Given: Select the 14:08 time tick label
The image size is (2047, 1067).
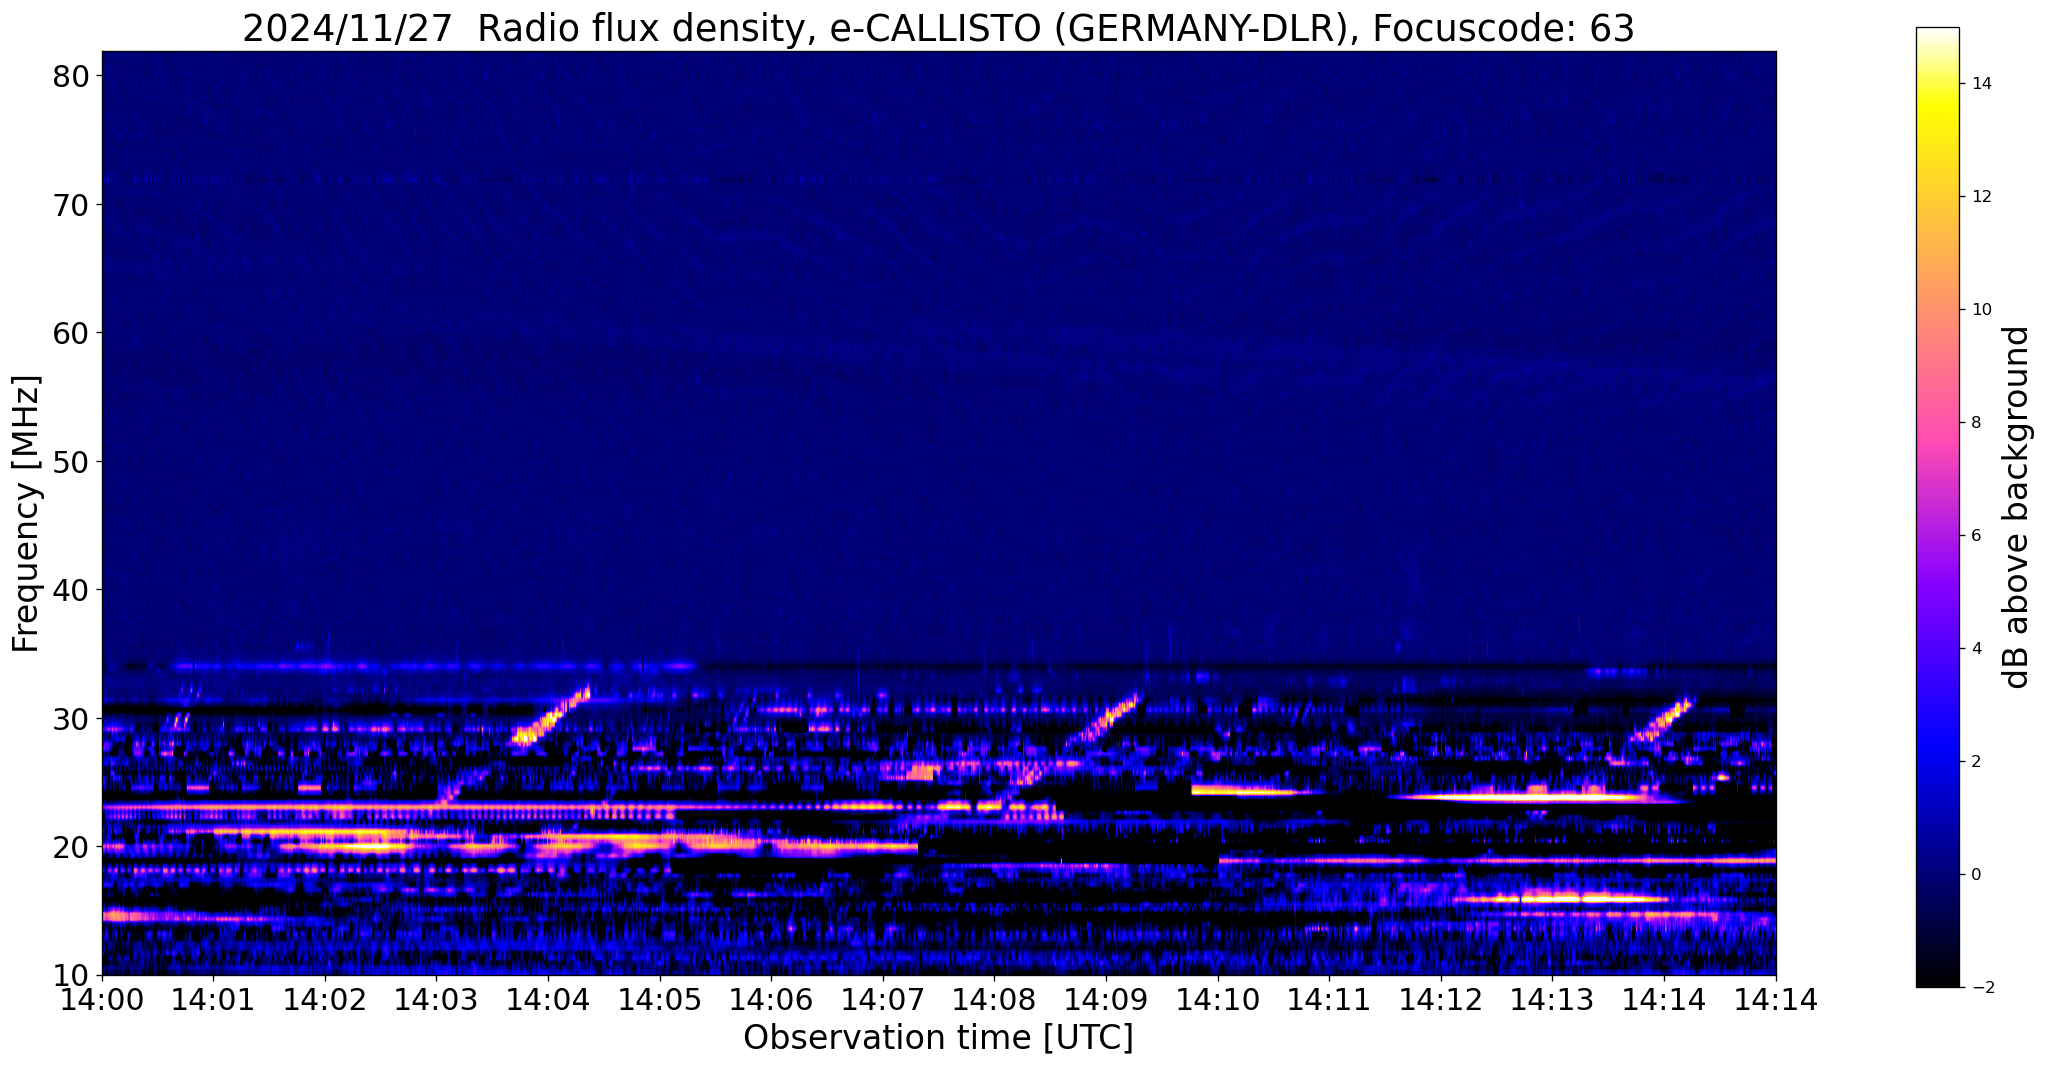Looking at the screenshot, I should [994, 999].
